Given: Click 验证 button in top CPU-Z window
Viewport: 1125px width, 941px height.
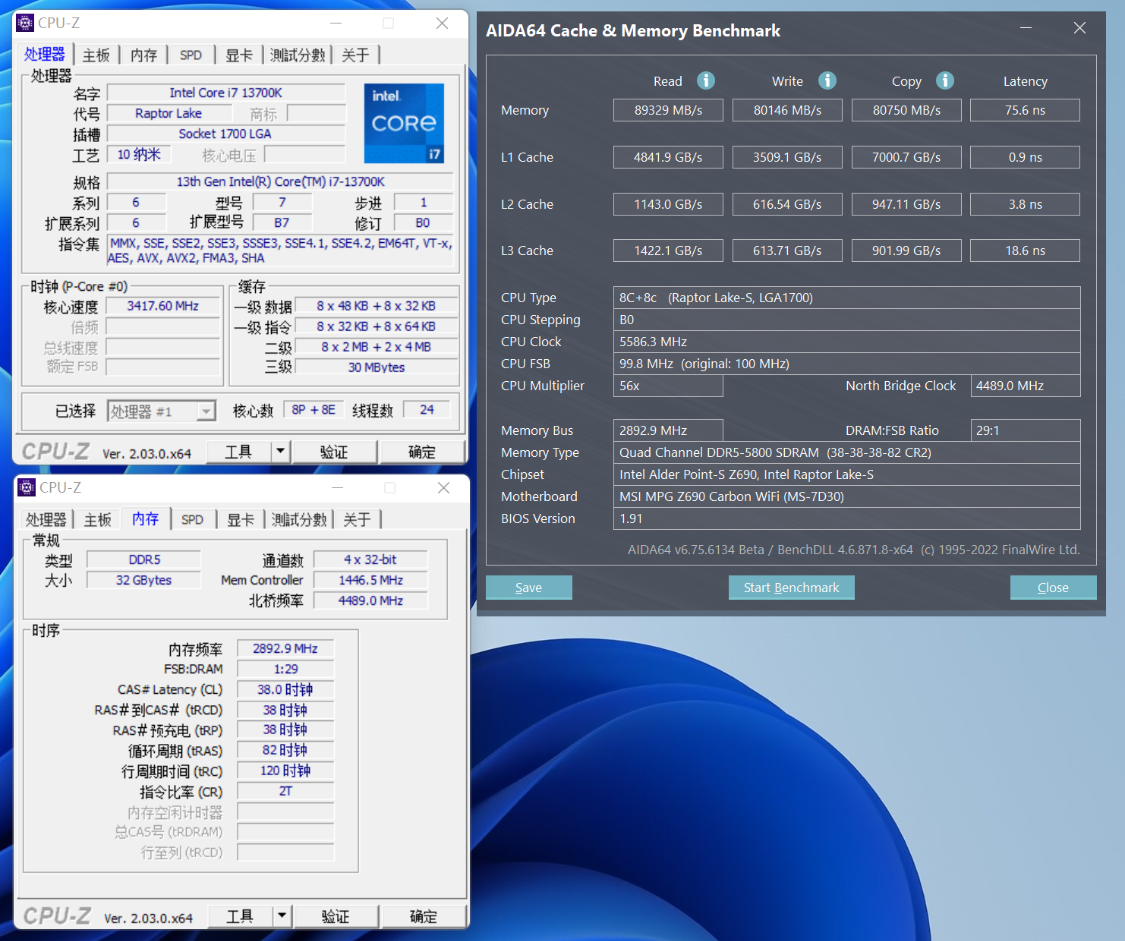Looking at the screenshot, I should coord(334,452).
